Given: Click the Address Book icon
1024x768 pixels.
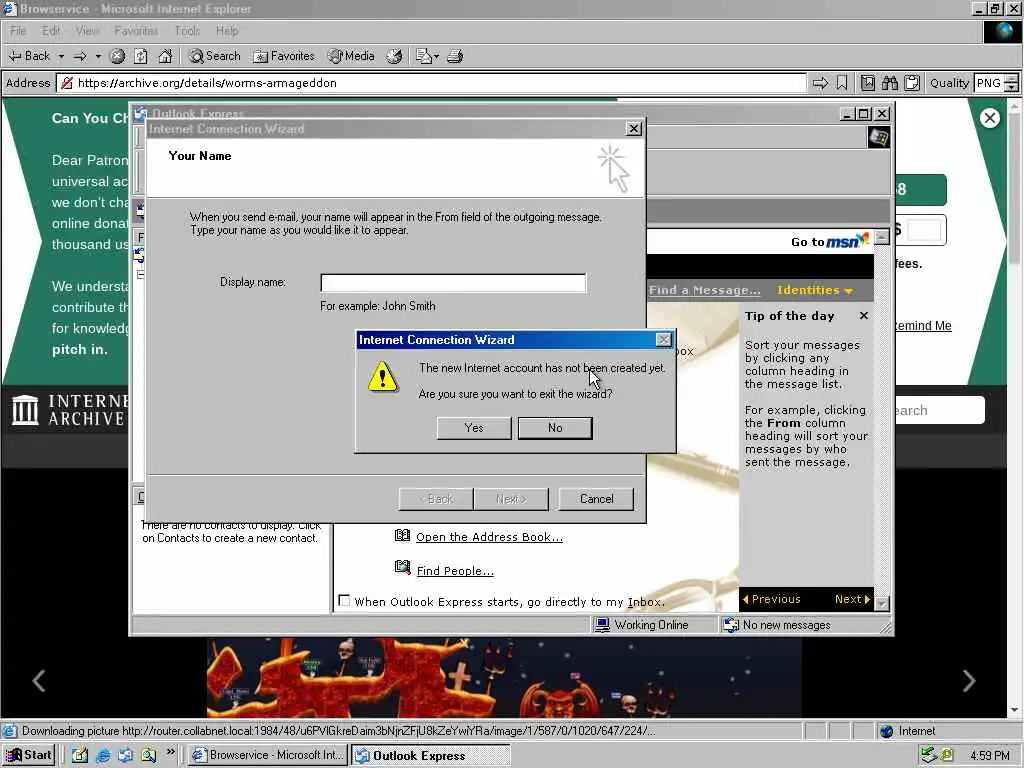Looking at the screenshot, I should click(x=402, y=536).
